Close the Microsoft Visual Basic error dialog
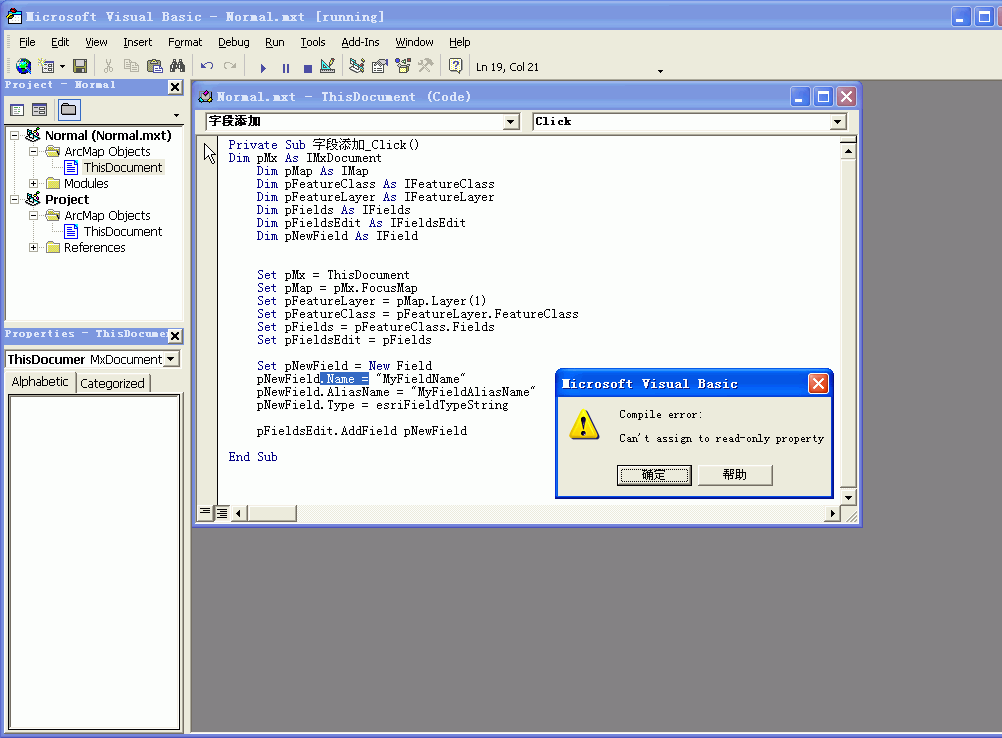 point(818,383)
